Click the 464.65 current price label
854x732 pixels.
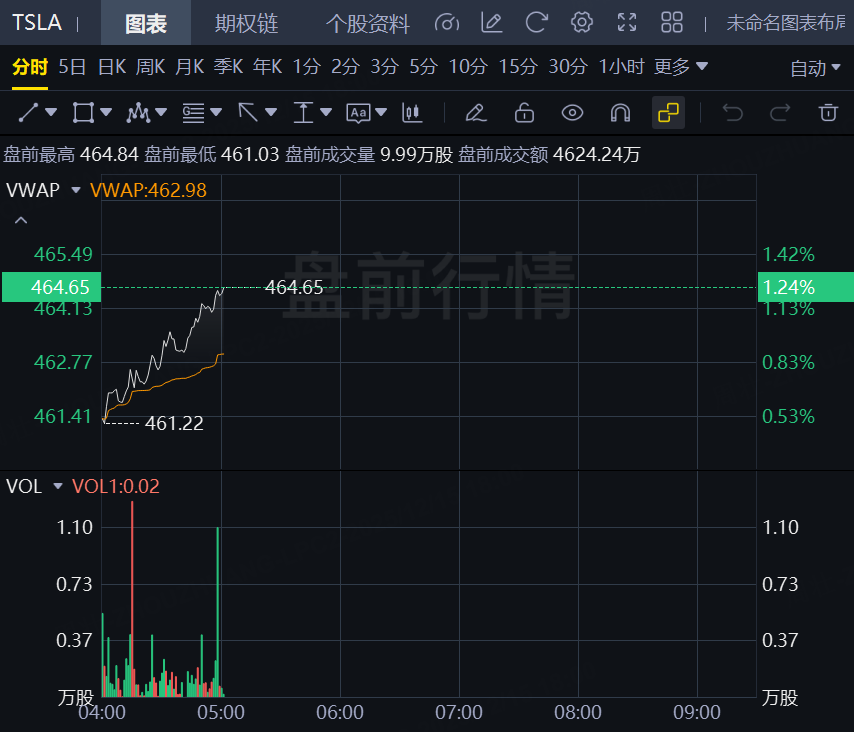pyautogui.click(x=51, y=287)
